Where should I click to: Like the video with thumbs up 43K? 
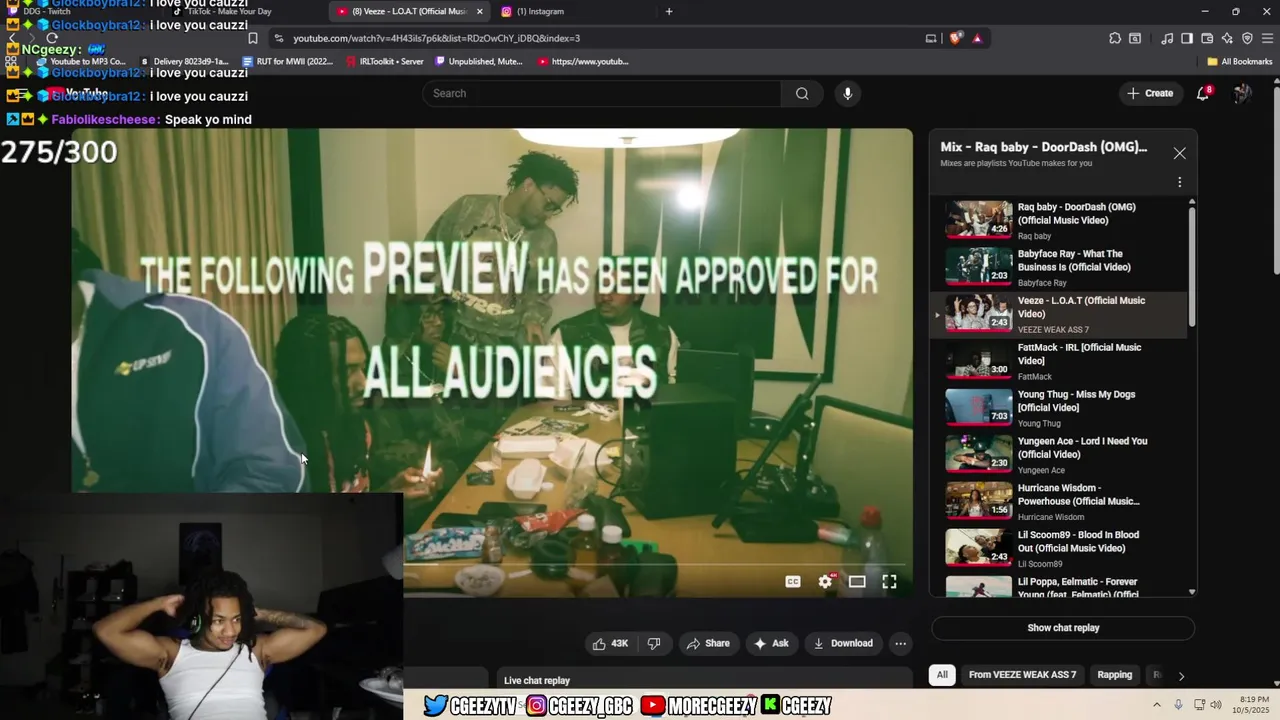pyautogui.click(x=609, y=643)
